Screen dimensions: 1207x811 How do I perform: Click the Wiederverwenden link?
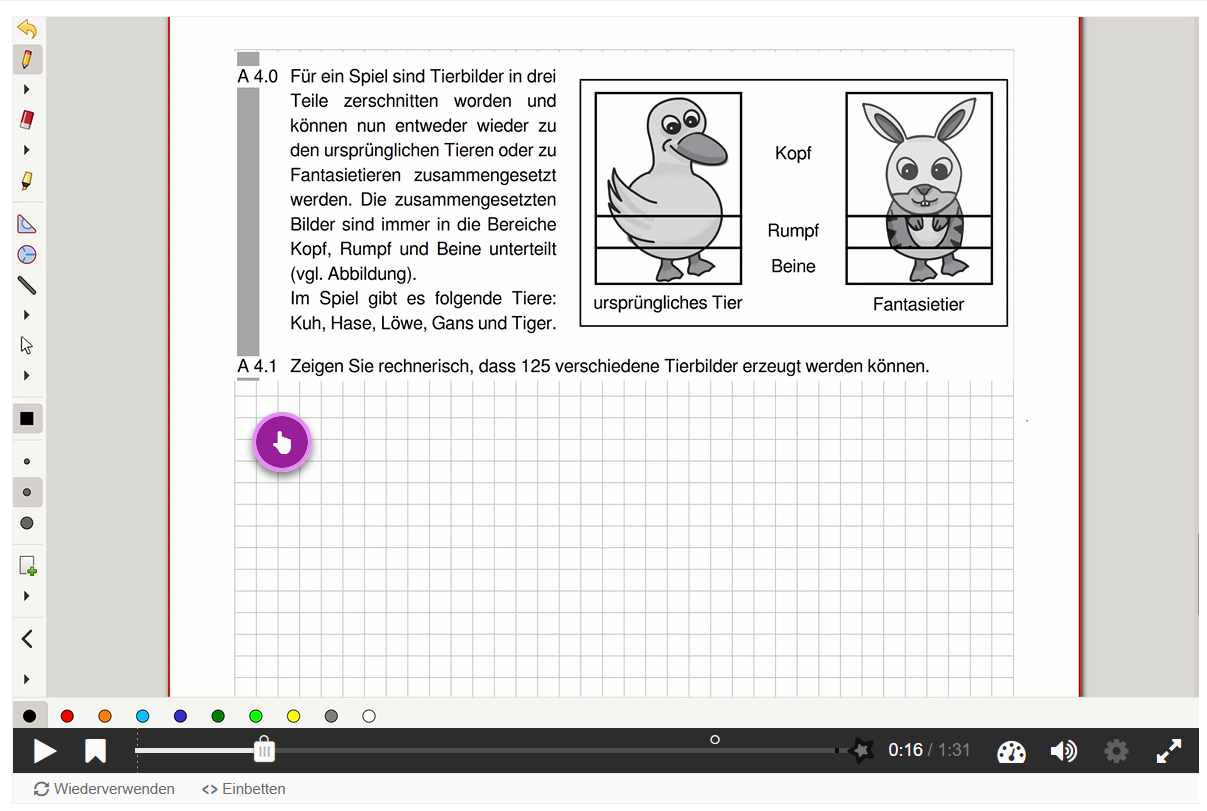tap(104, 789)
